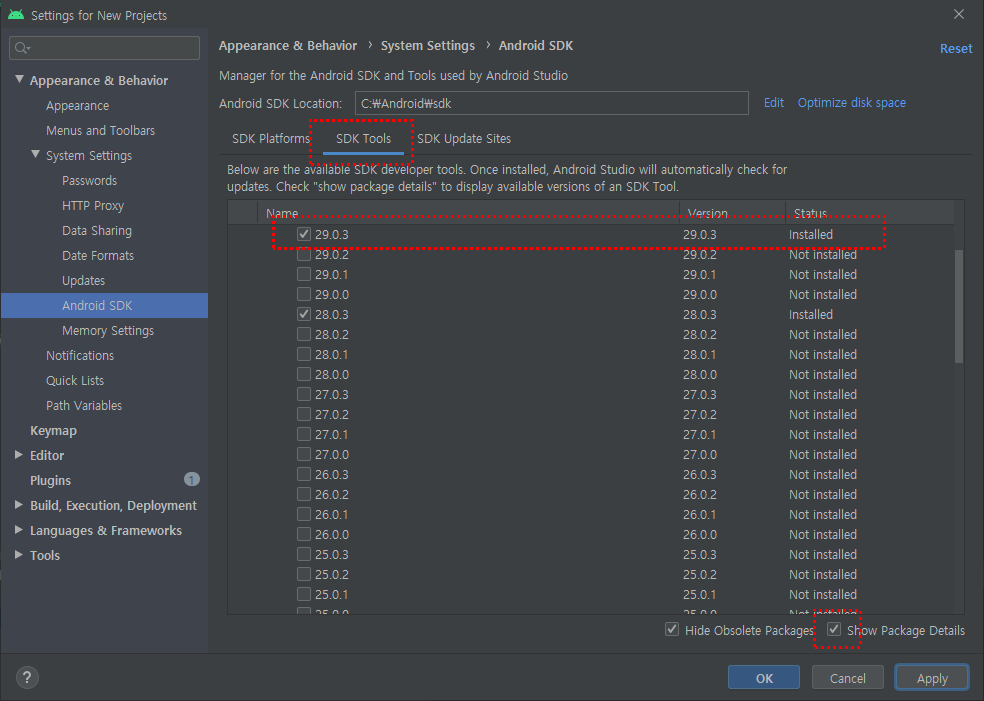Viewport: 984px width, 701px height.
Task: Click Installed status of 28.0.3 row
Action: (810, 314)
